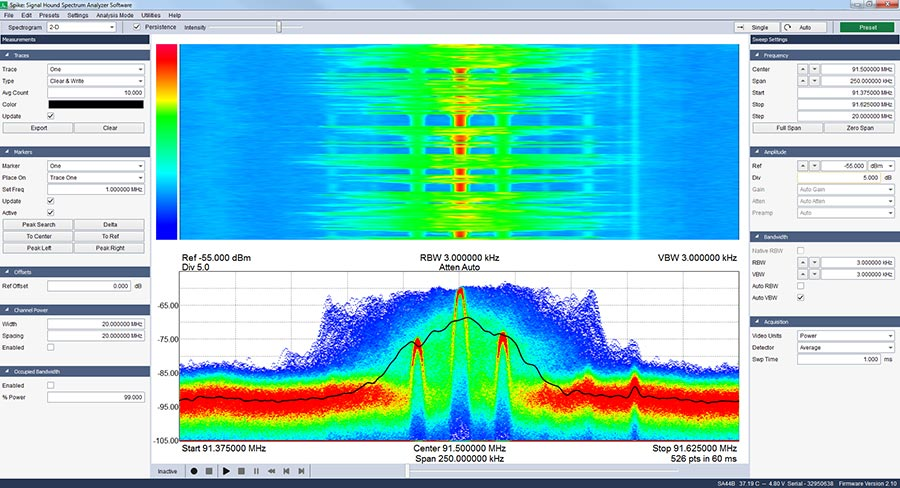Image resolution: width=900 pixels, height=488 pixels.
Task: Click the play button in playback bar
Action: (x=226, y=470)
